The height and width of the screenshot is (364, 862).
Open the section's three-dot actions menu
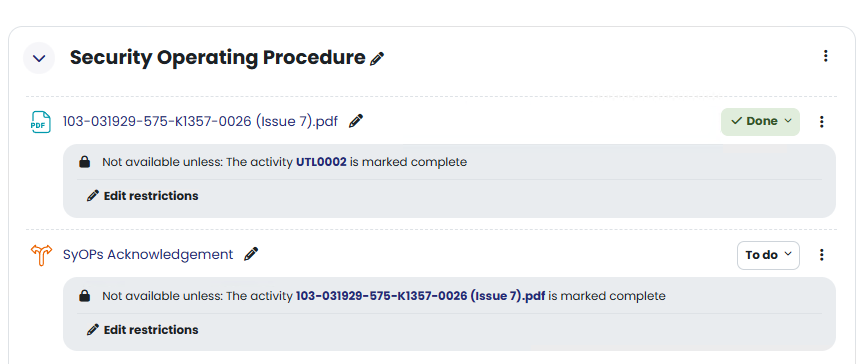(x=825, y=56)
